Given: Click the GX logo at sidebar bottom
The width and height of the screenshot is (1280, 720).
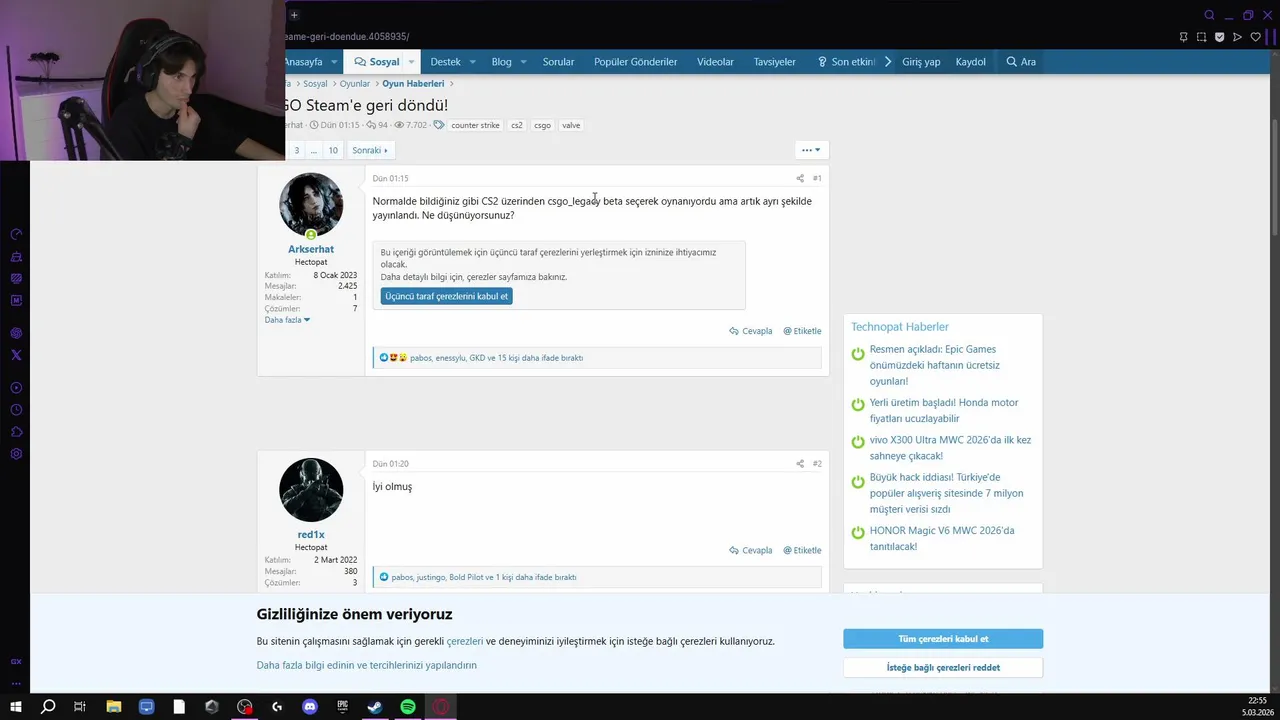Looking at the screenshot, I should tap(16, 661).
